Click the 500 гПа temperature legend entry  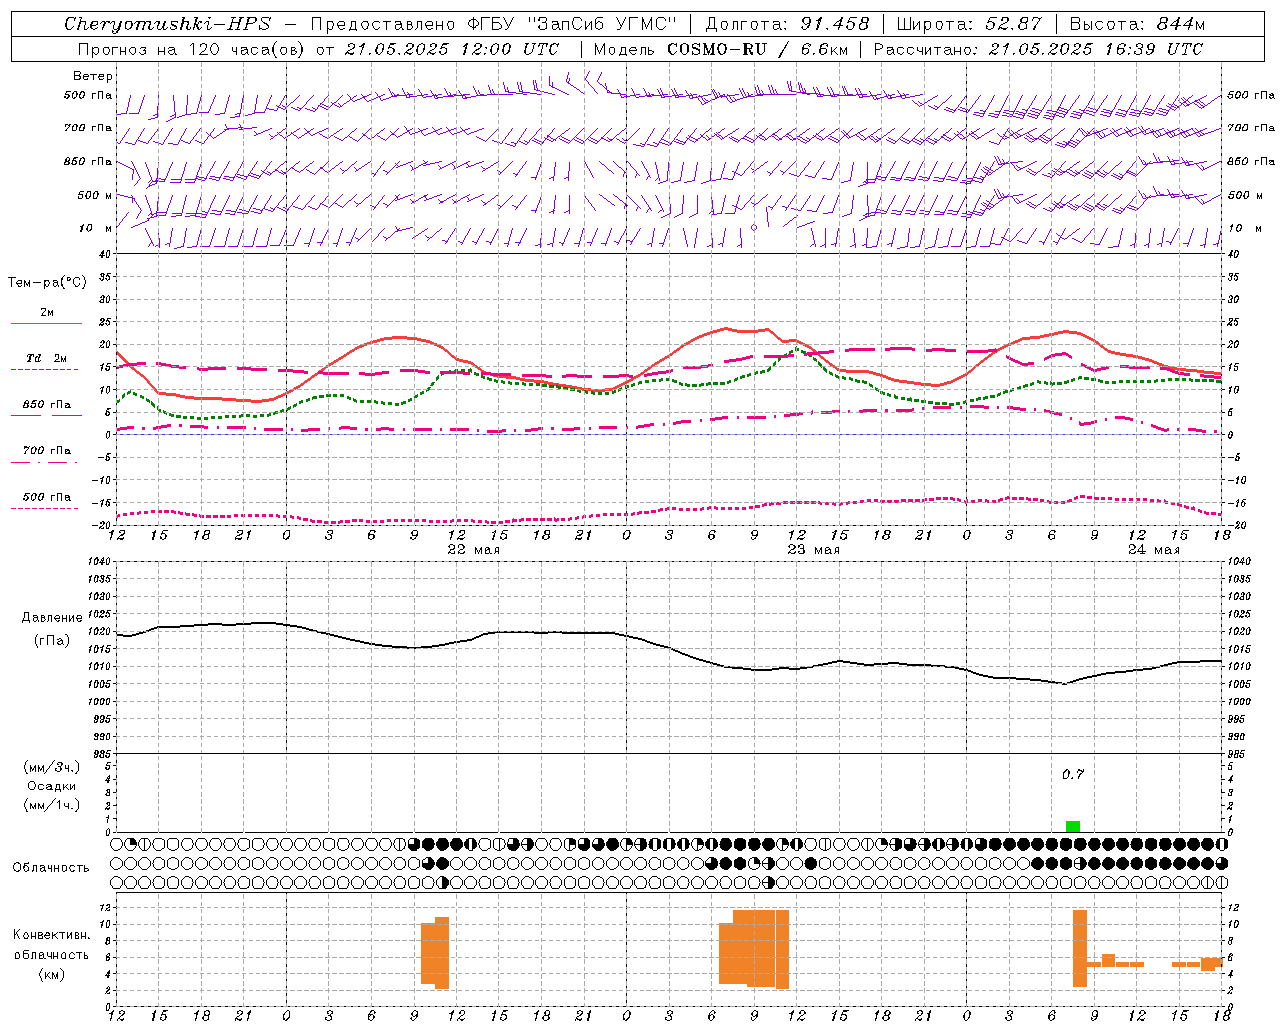47,497
